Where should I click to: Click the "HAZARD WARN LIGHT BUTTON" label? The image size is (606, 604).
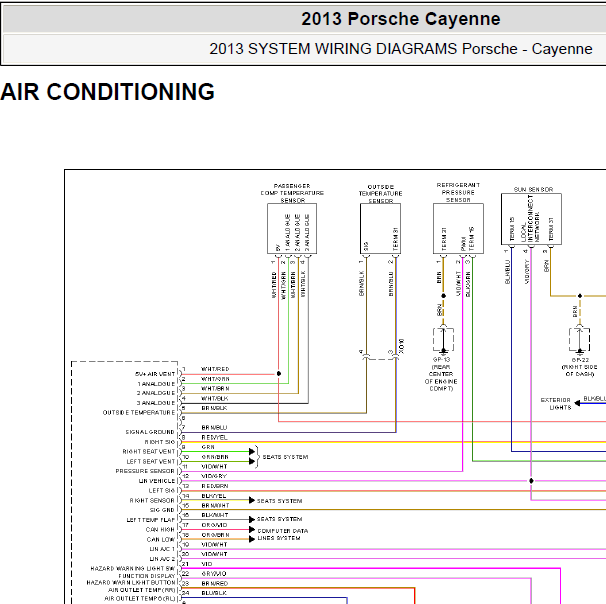click(131, 582)
